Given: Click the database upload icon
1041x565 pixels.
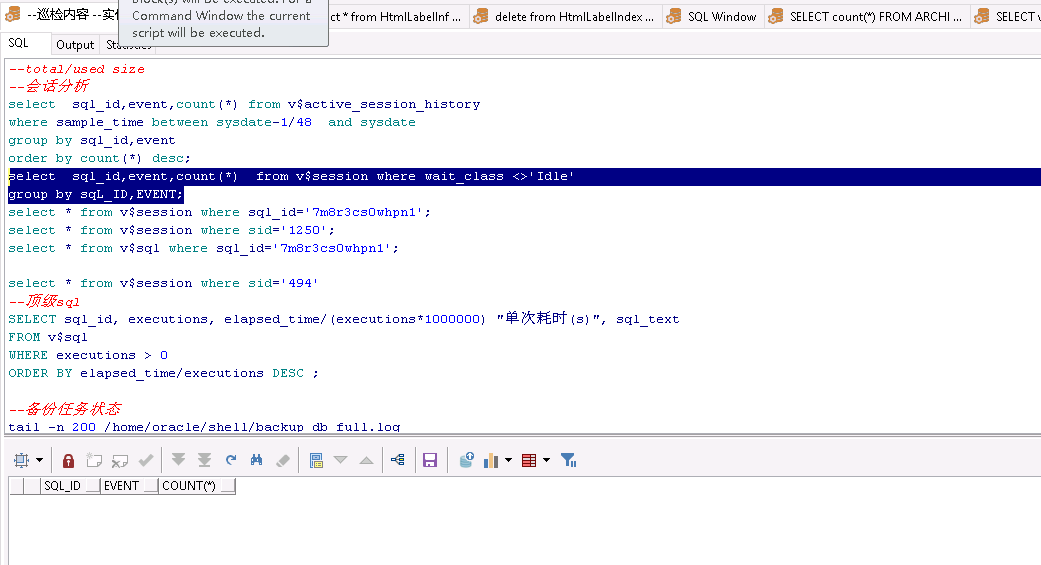Looking at the screenshot, I should click(x=466, y=461).
